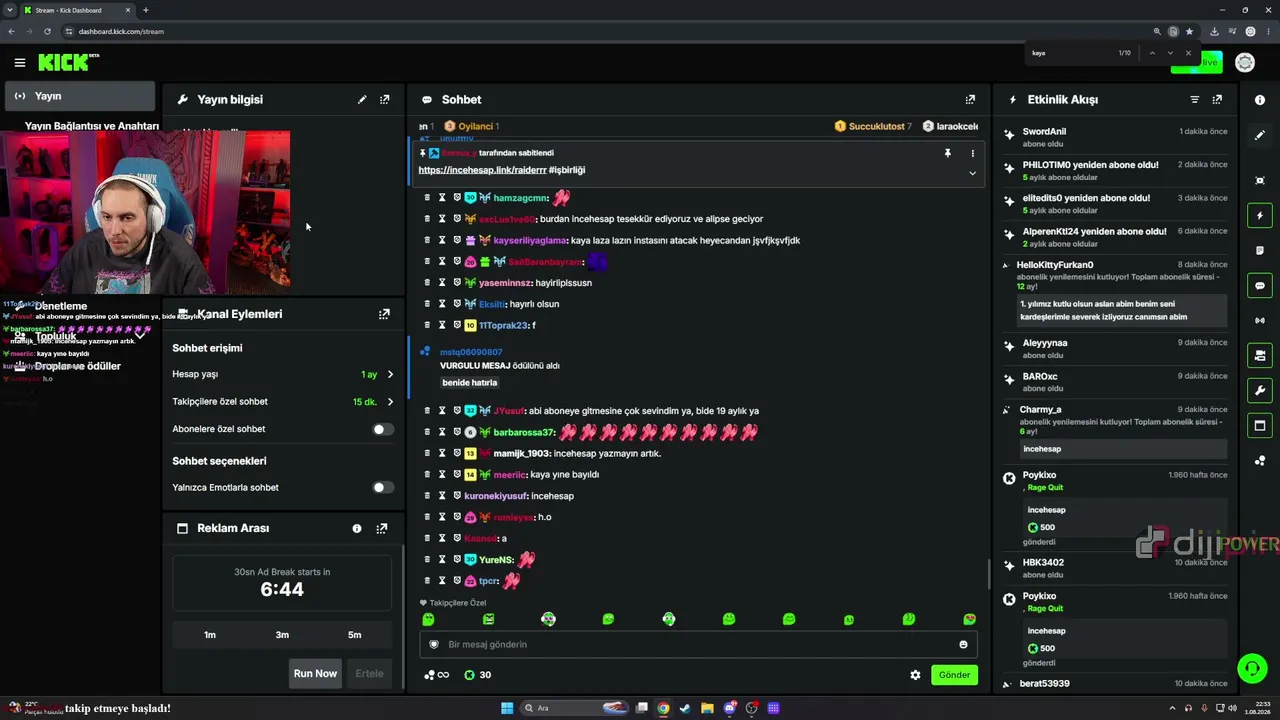Image resolution: width=1280 pixels, height=720 pixels.
Task: Click the Succuklutost leaderboard entry
Action: click(x=873, y=127)
